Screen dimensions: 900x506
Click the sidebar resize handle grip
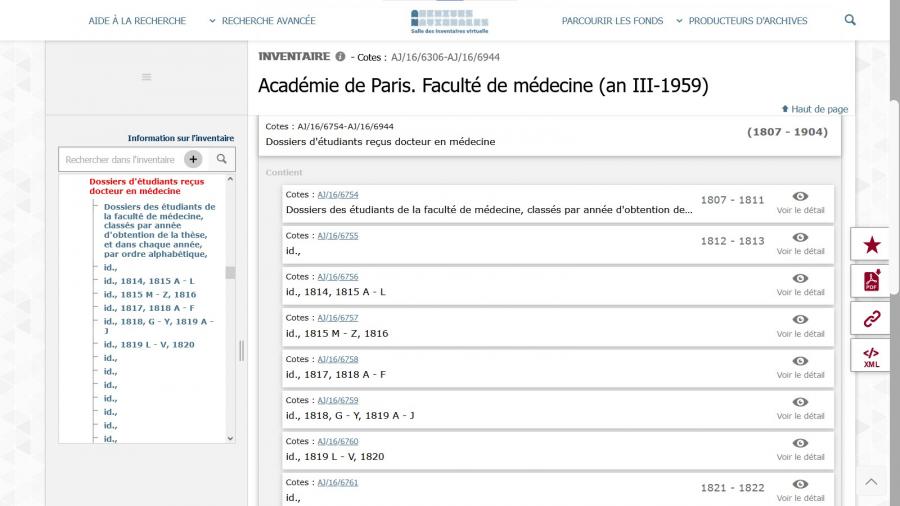(x=242, y=351)
